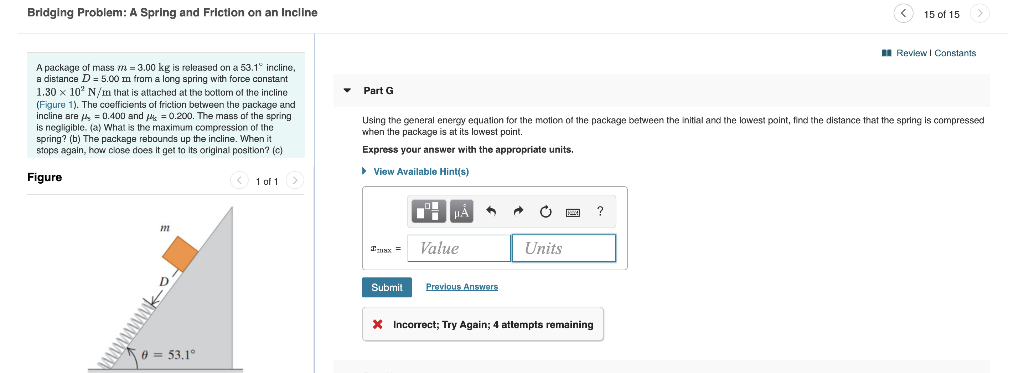Collapse the Part G section triangle
1024x373 pixels.
coord(347,90)
